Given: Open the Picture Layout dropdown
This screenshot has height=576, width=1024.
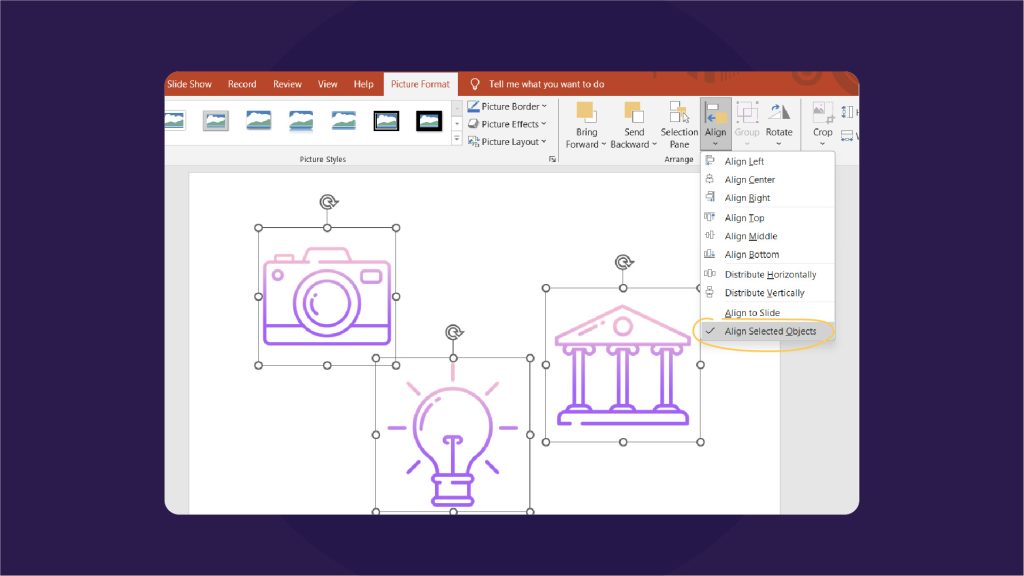Looking at the screenshot, I should point(507,142).
